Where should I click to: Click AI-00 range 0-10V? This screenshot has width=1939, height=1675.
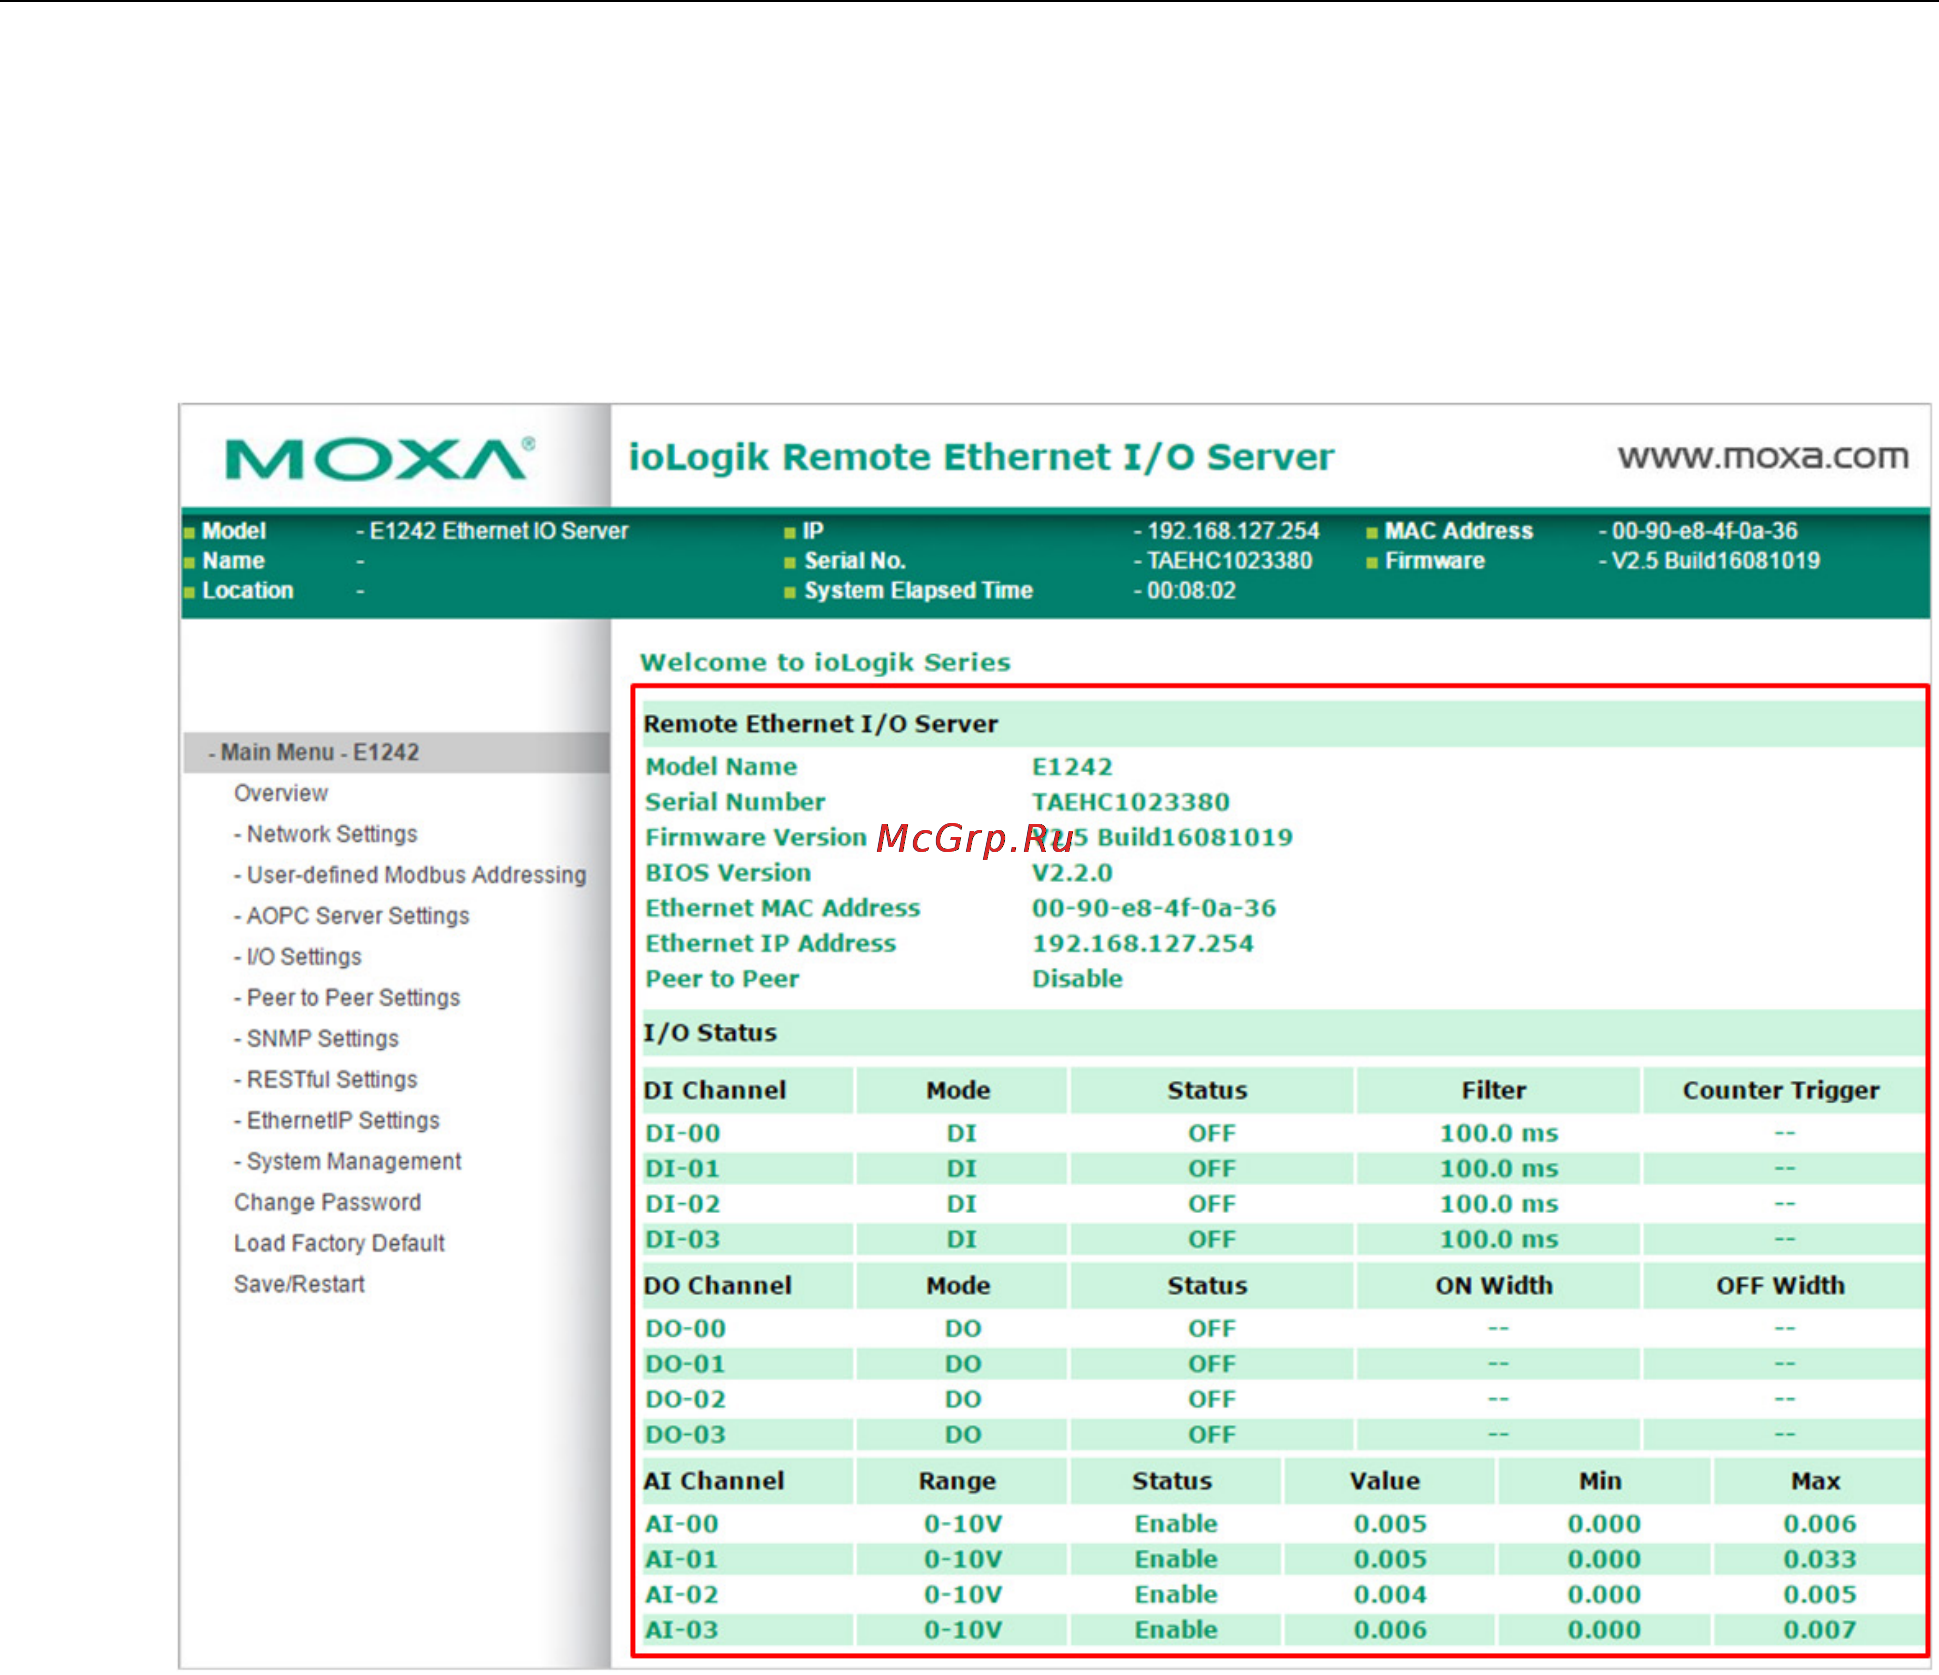pos(962,1524)
